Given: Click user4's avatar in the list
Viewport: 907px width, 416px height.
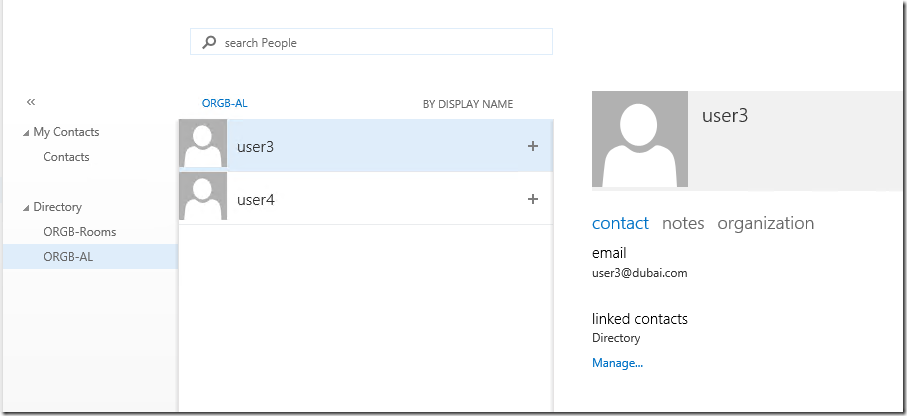Looking at the screenshot, I should coord(203,196).
